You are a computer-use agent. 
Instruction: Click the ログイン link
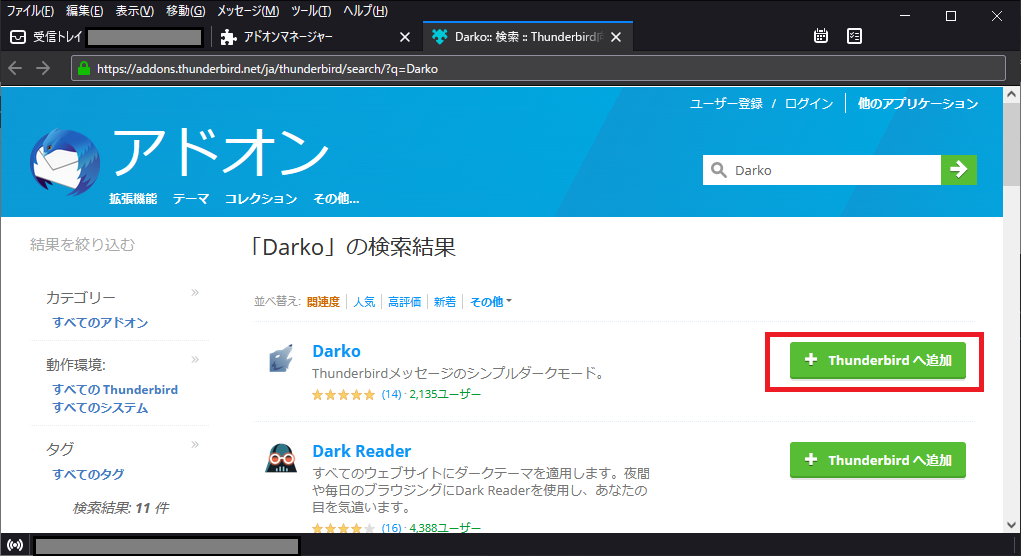809,104
